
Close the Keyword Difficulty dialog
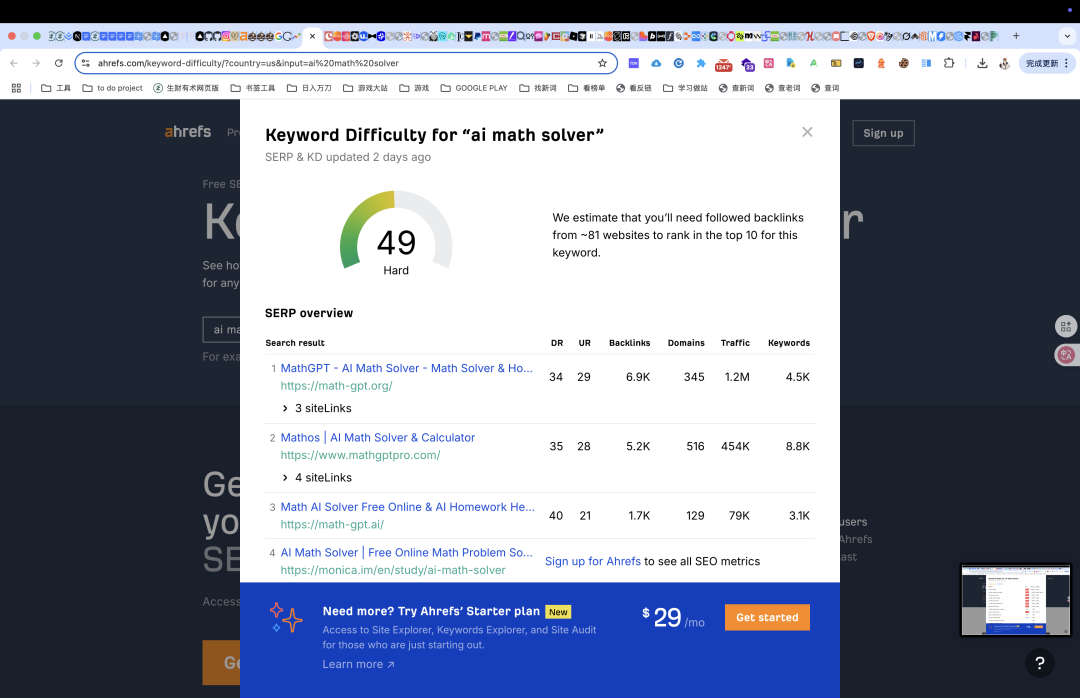807,132
